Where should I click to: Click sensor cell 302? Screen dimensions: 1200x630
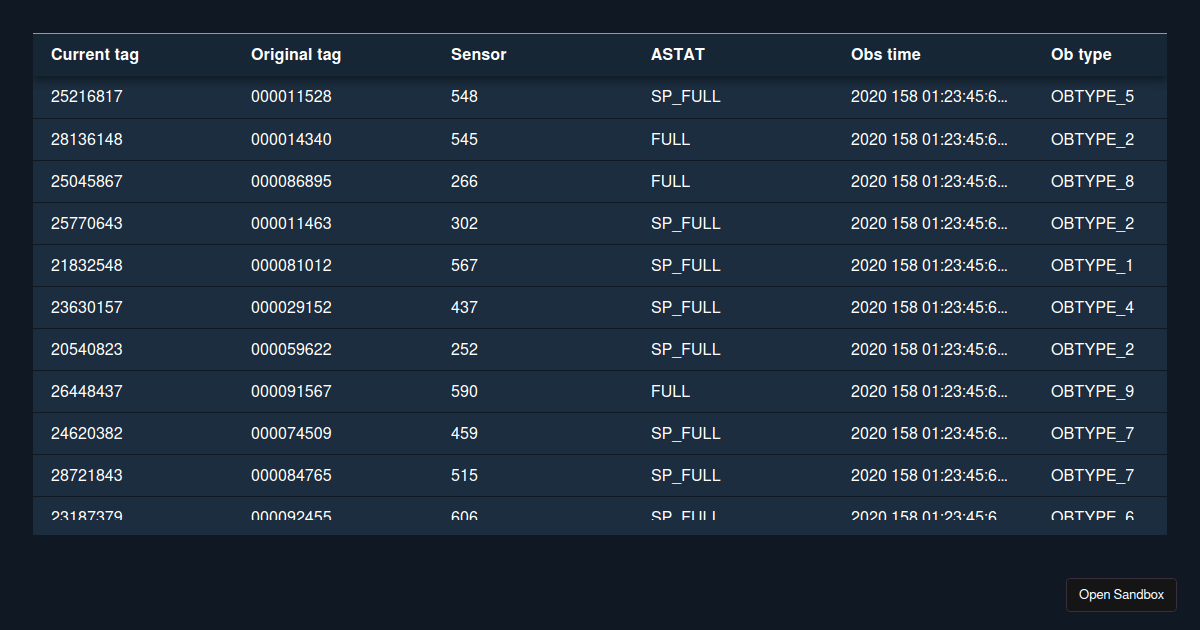(x=465, y=223)
